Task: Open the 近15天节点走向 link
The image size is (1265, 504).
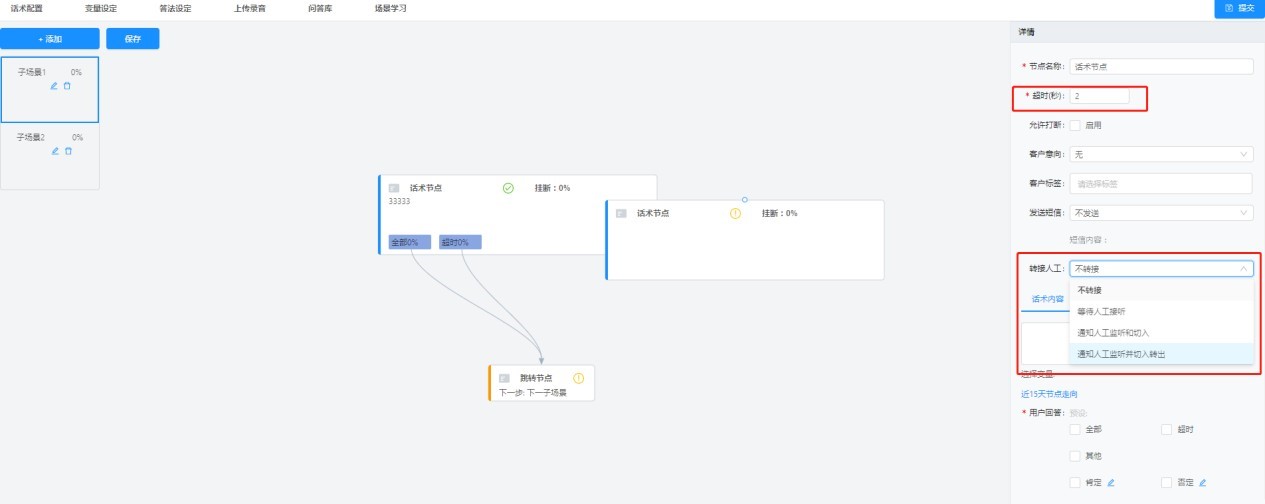Action: [x=1049, y=394]
